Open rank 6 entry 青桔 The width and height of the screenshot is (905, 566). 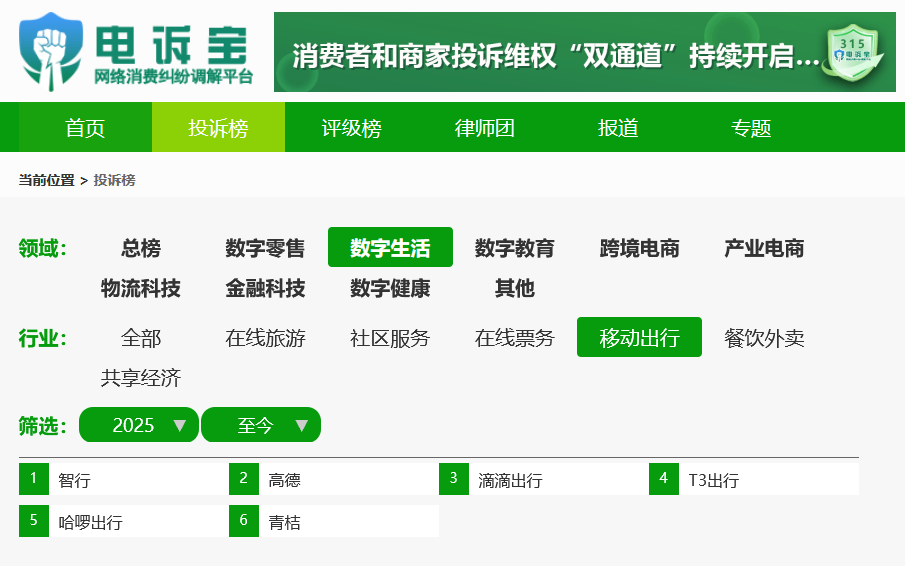click(334, 521)
